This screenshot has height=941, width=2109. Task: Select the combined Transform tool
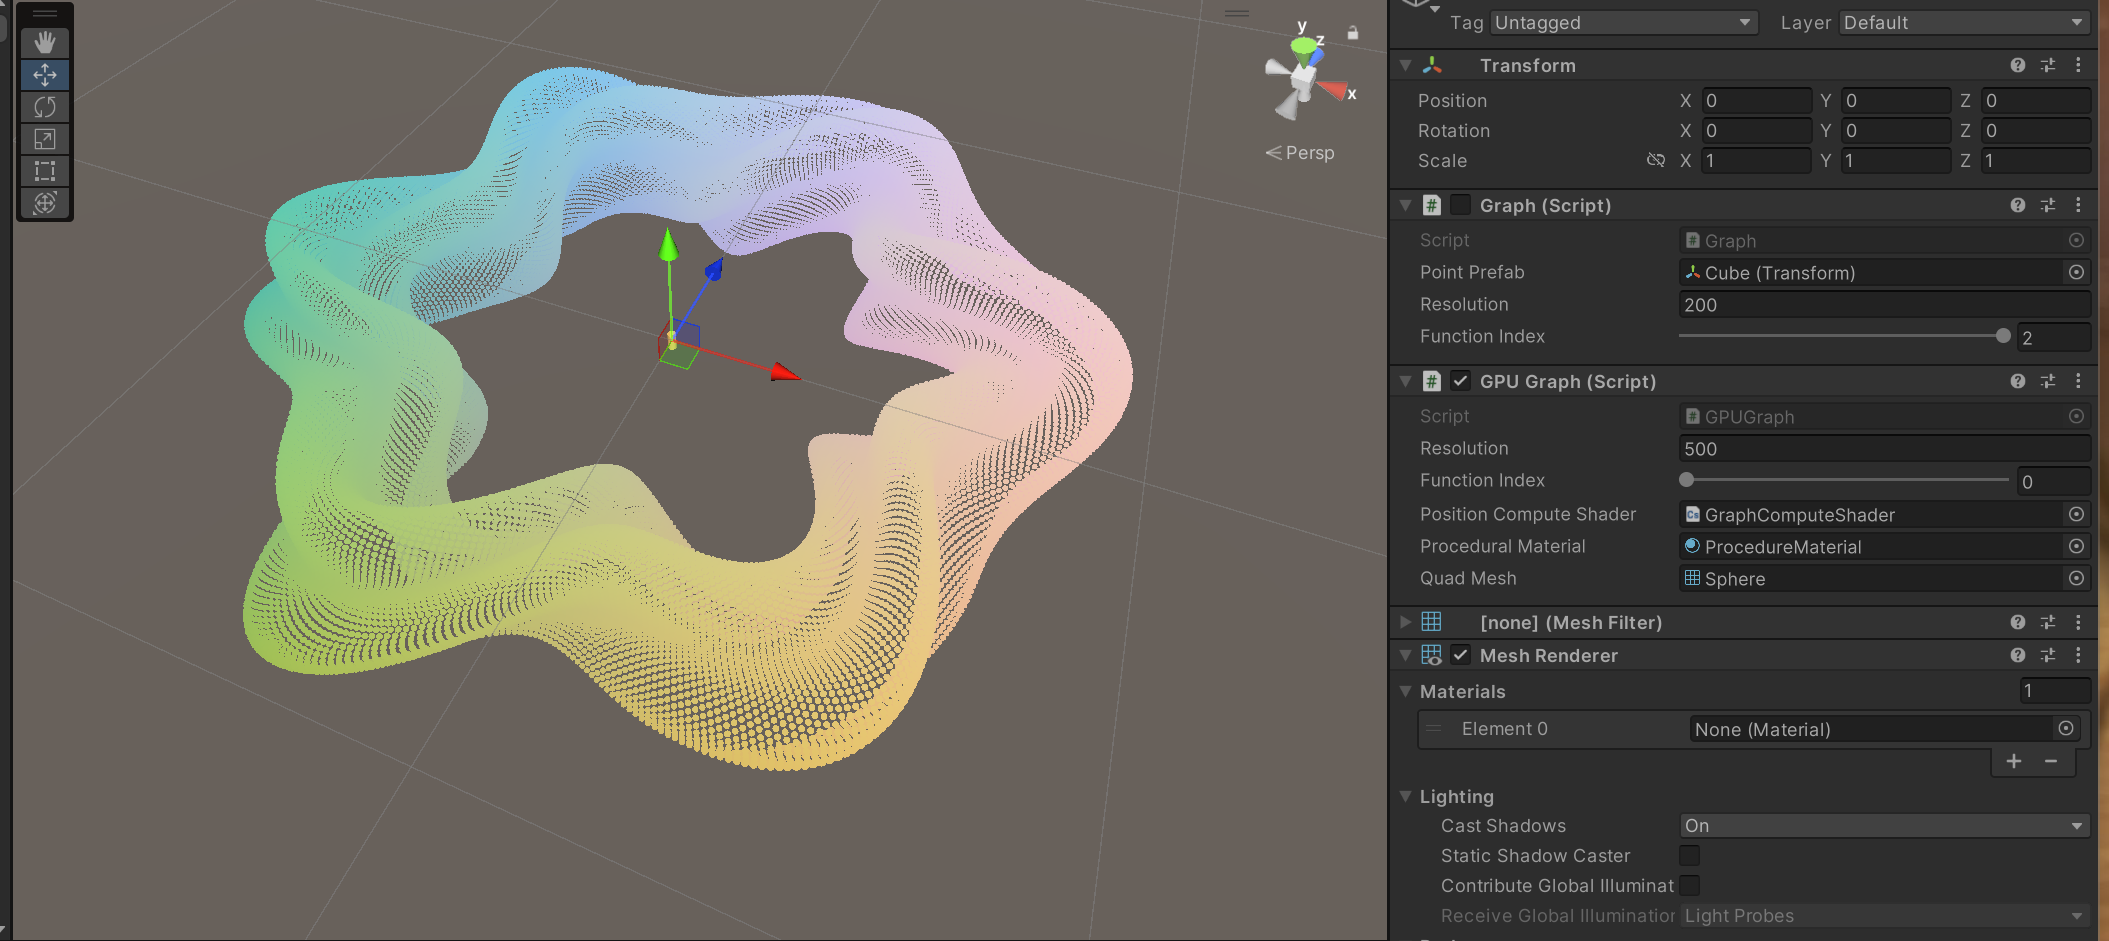pyautogui.click(x=45, y=203)
